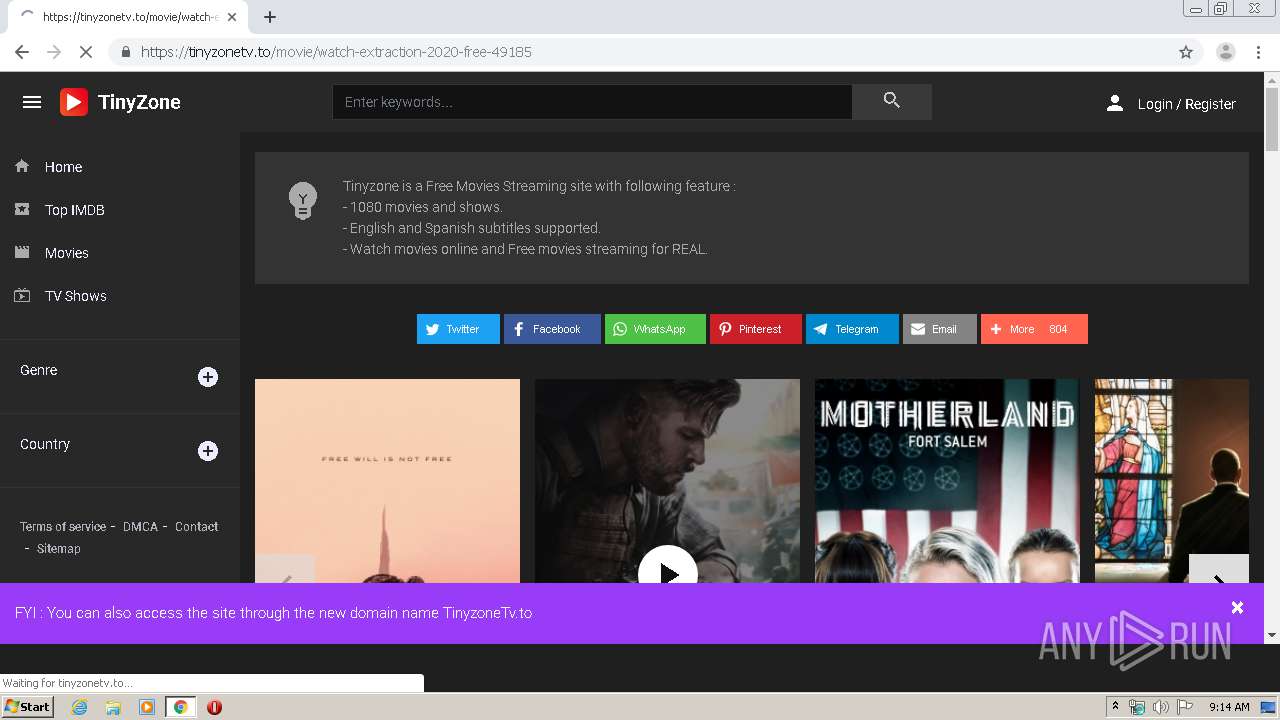This screenshot has height=720, width=1280.
Task: Expand the Genre list
Action: click(208, 377)
